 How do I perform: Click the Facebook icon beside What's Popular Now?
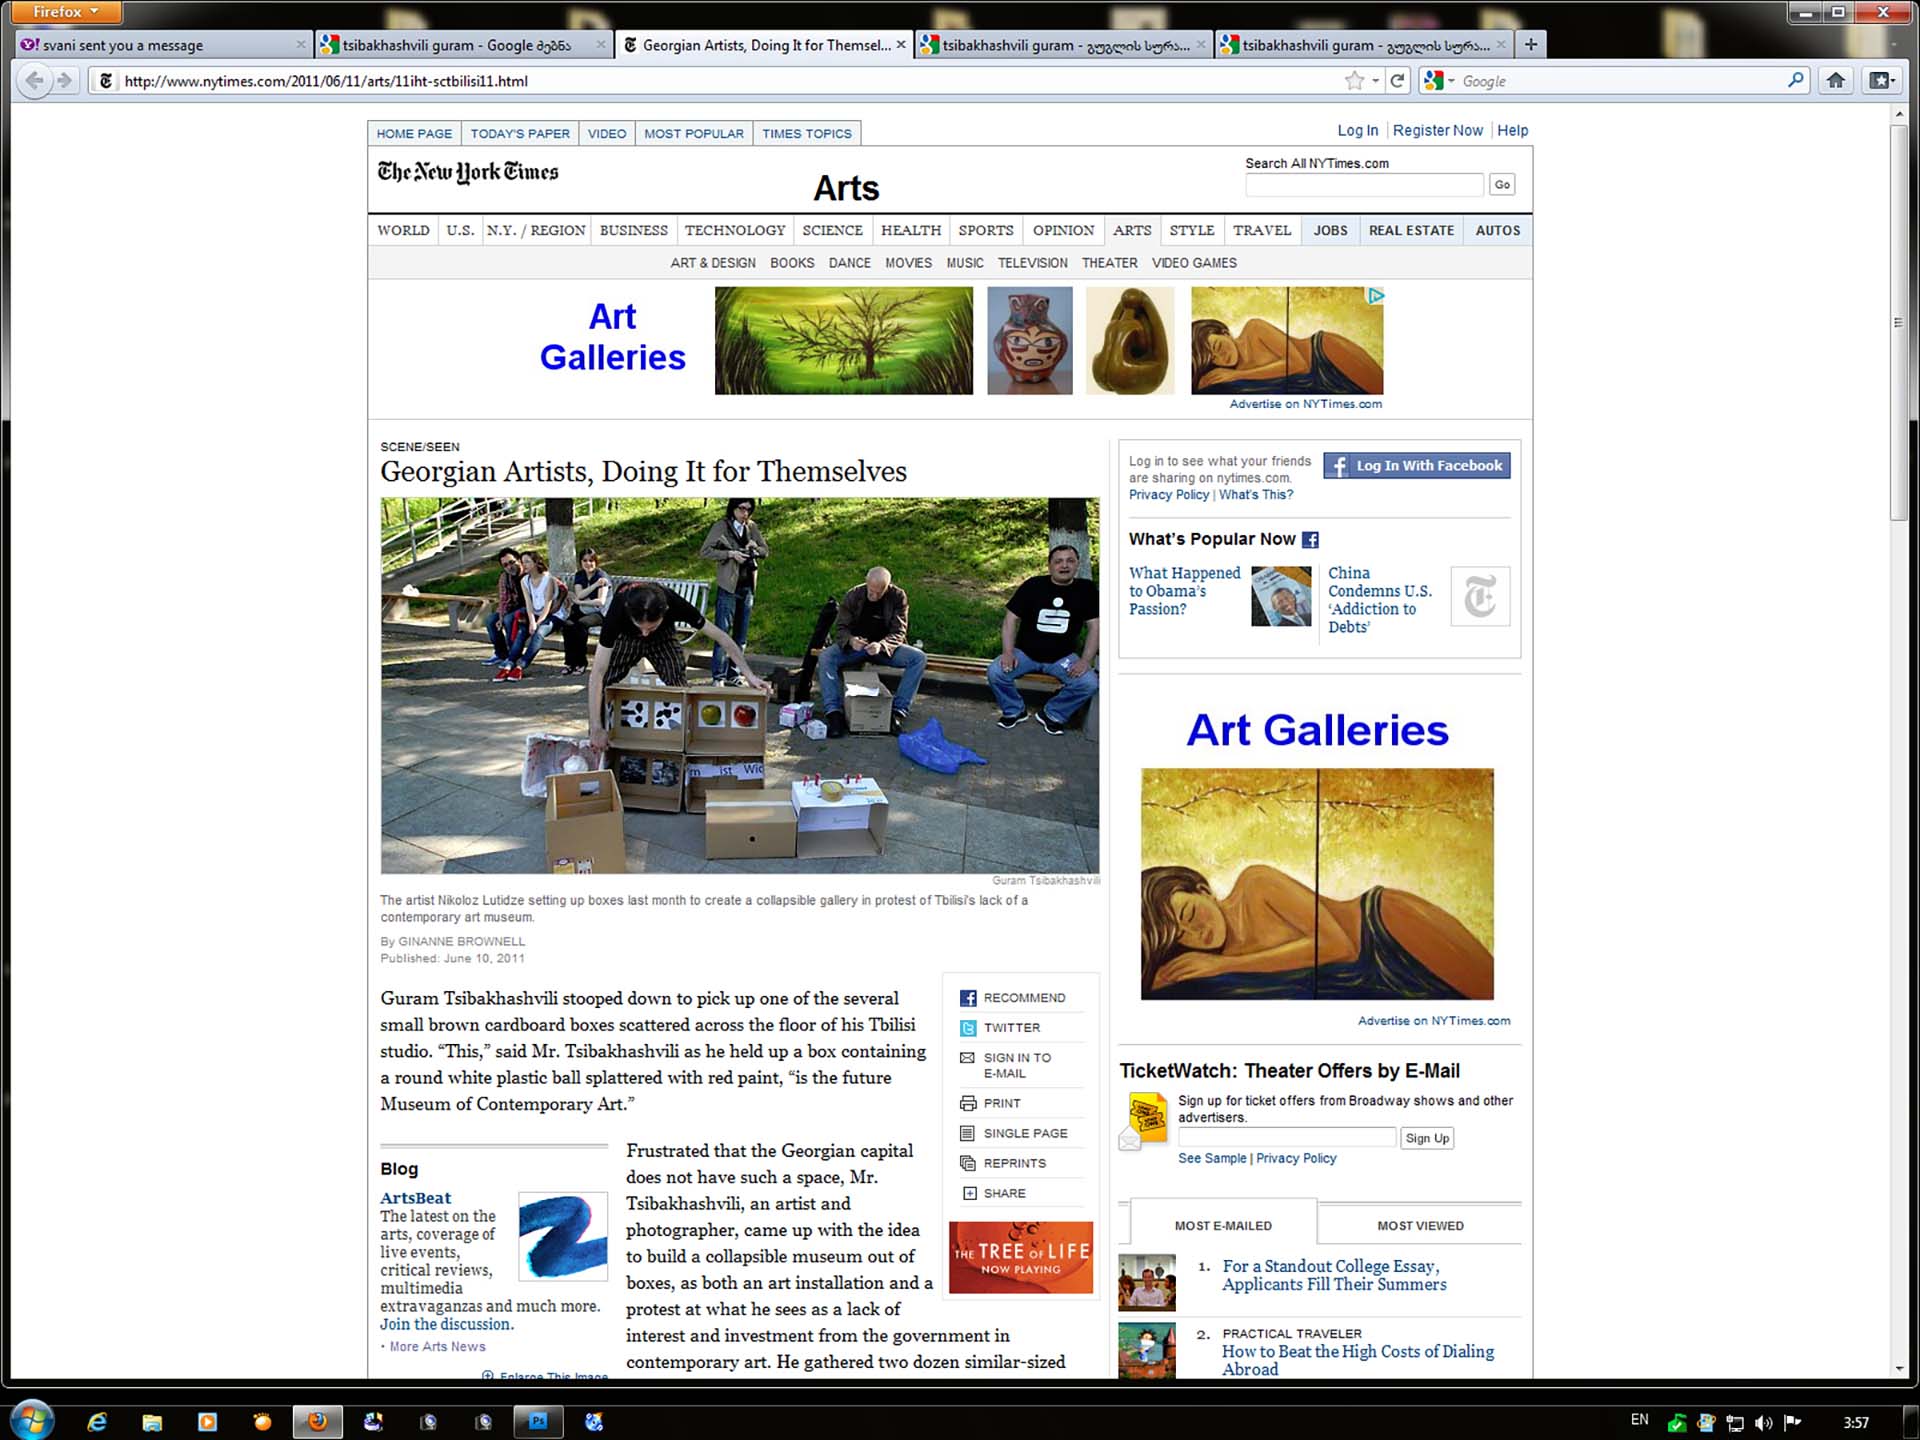pyautogui.click(x=1310, y=540)
